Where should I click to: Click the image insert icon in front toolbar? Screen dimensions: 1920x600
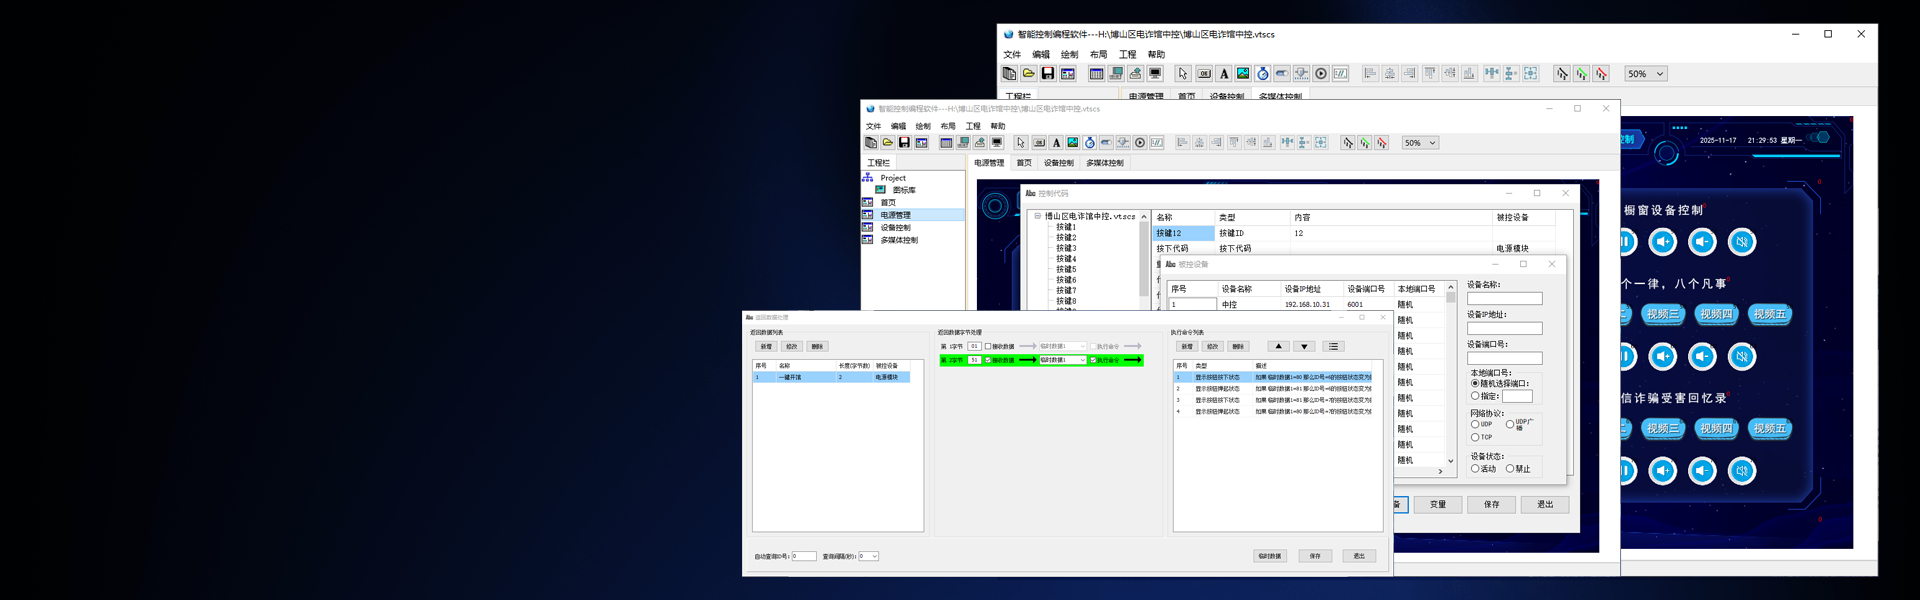click(x=1072, y=143)
